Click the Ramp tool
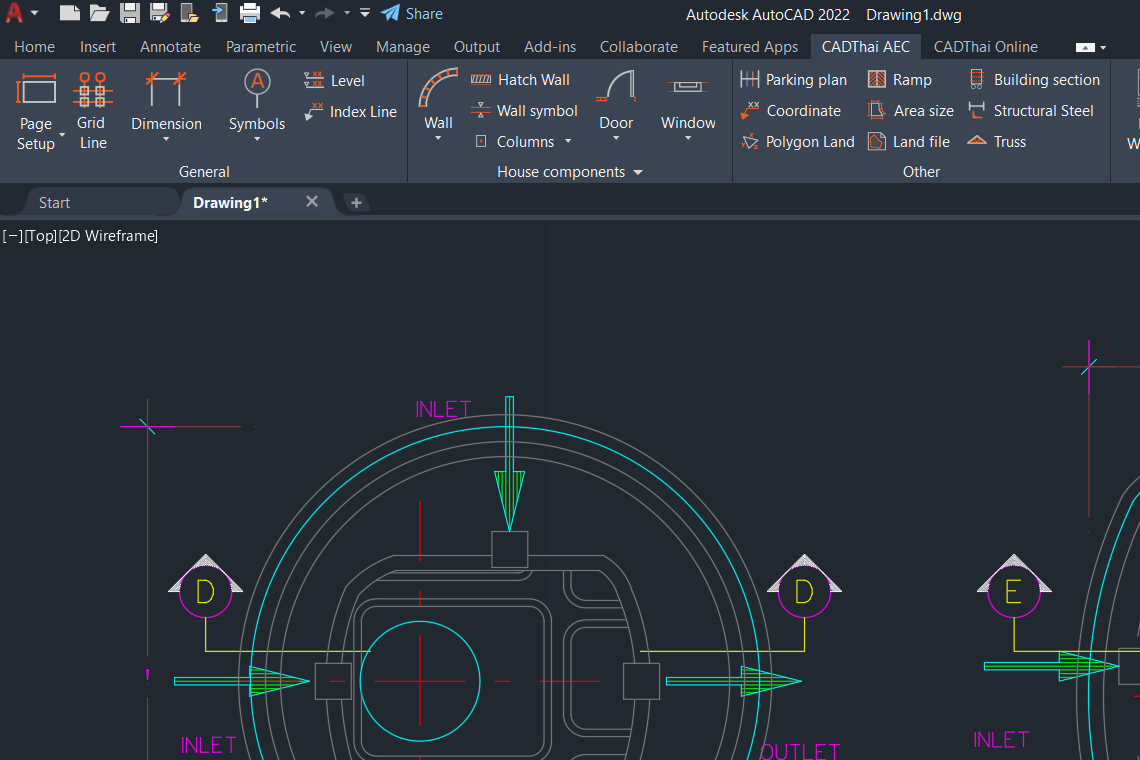Image resolution: width=1140 pixels, height=760 pixels. click(899, 80)
